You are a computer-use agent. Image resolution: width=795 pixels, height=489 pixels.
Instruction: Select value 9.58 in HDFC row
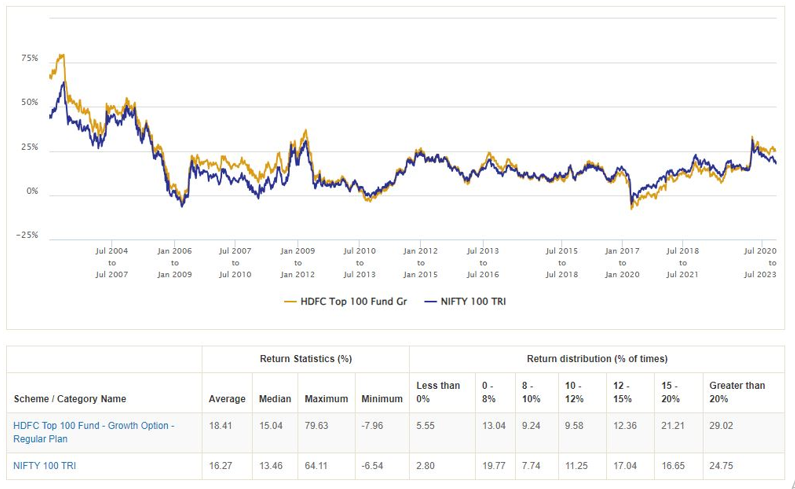tap(574, 426)
